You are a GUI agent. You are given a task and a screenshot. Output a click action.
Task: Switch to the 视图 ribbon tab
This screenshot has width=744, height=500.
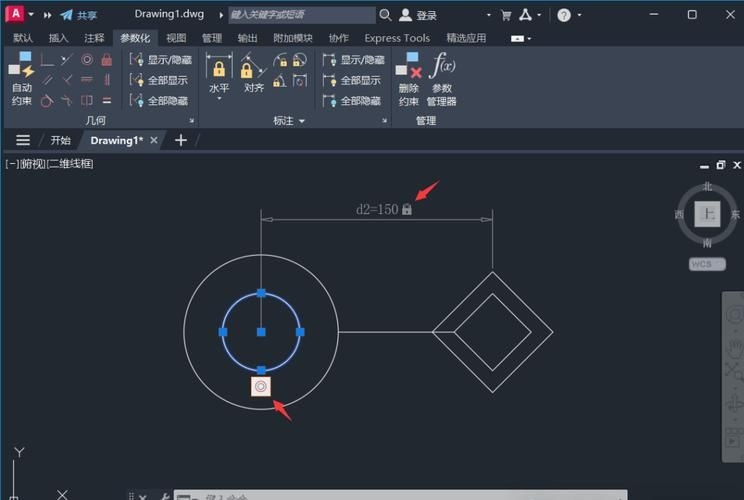pos(176,38)
